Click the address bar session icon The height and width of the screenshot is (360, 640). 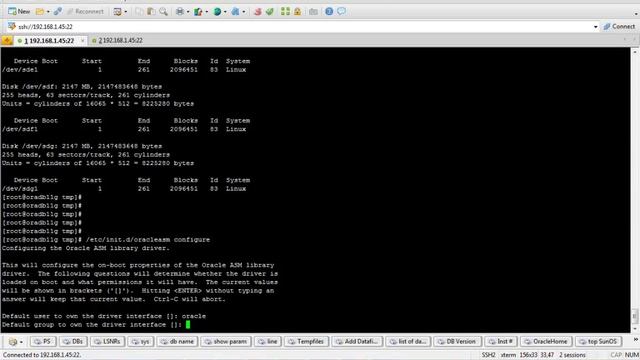tap(11, 26)
